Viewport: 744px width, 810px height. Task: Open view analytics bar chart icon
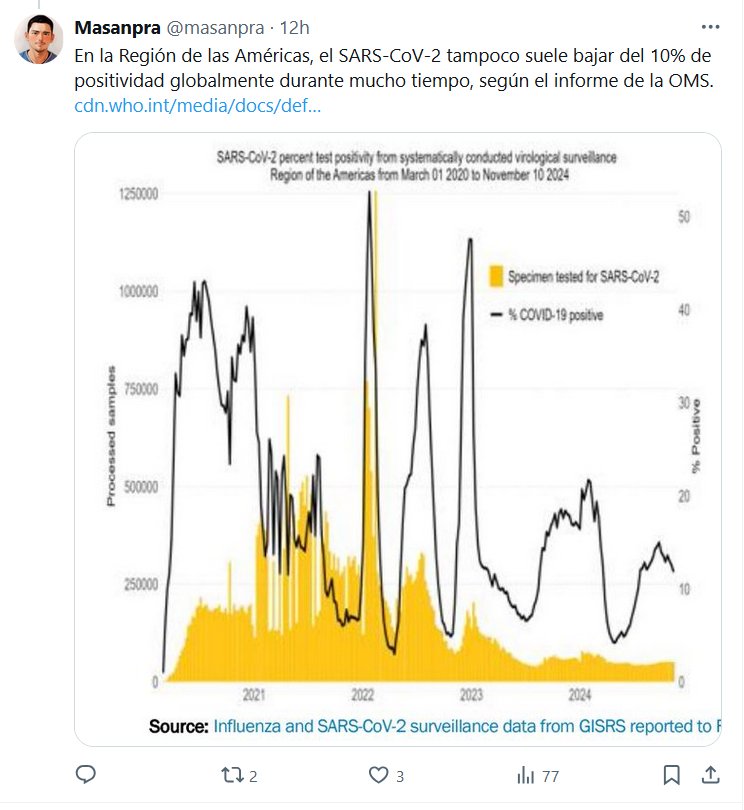(524, 775)
